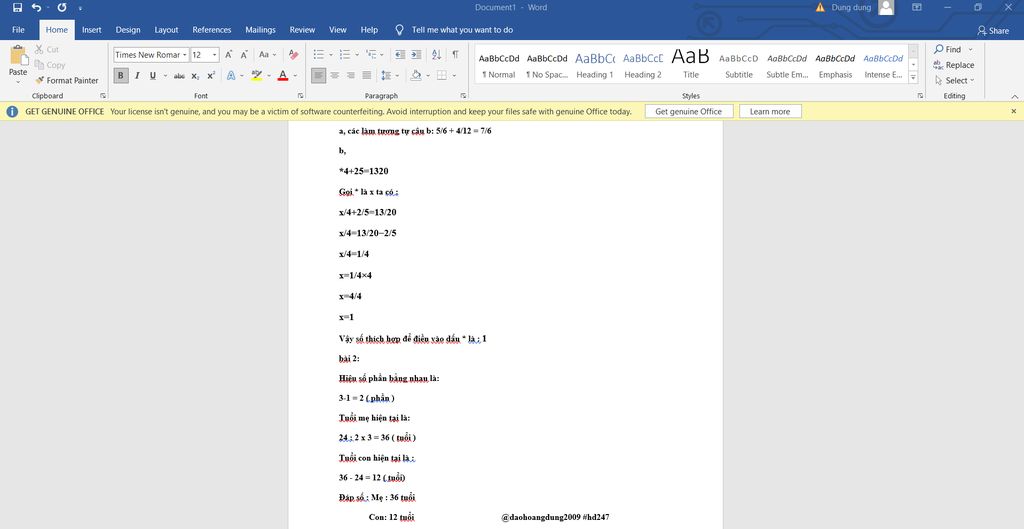Open Font dialog box launcher
Screen dimensions: 1024x529
[x=301, y=95]
